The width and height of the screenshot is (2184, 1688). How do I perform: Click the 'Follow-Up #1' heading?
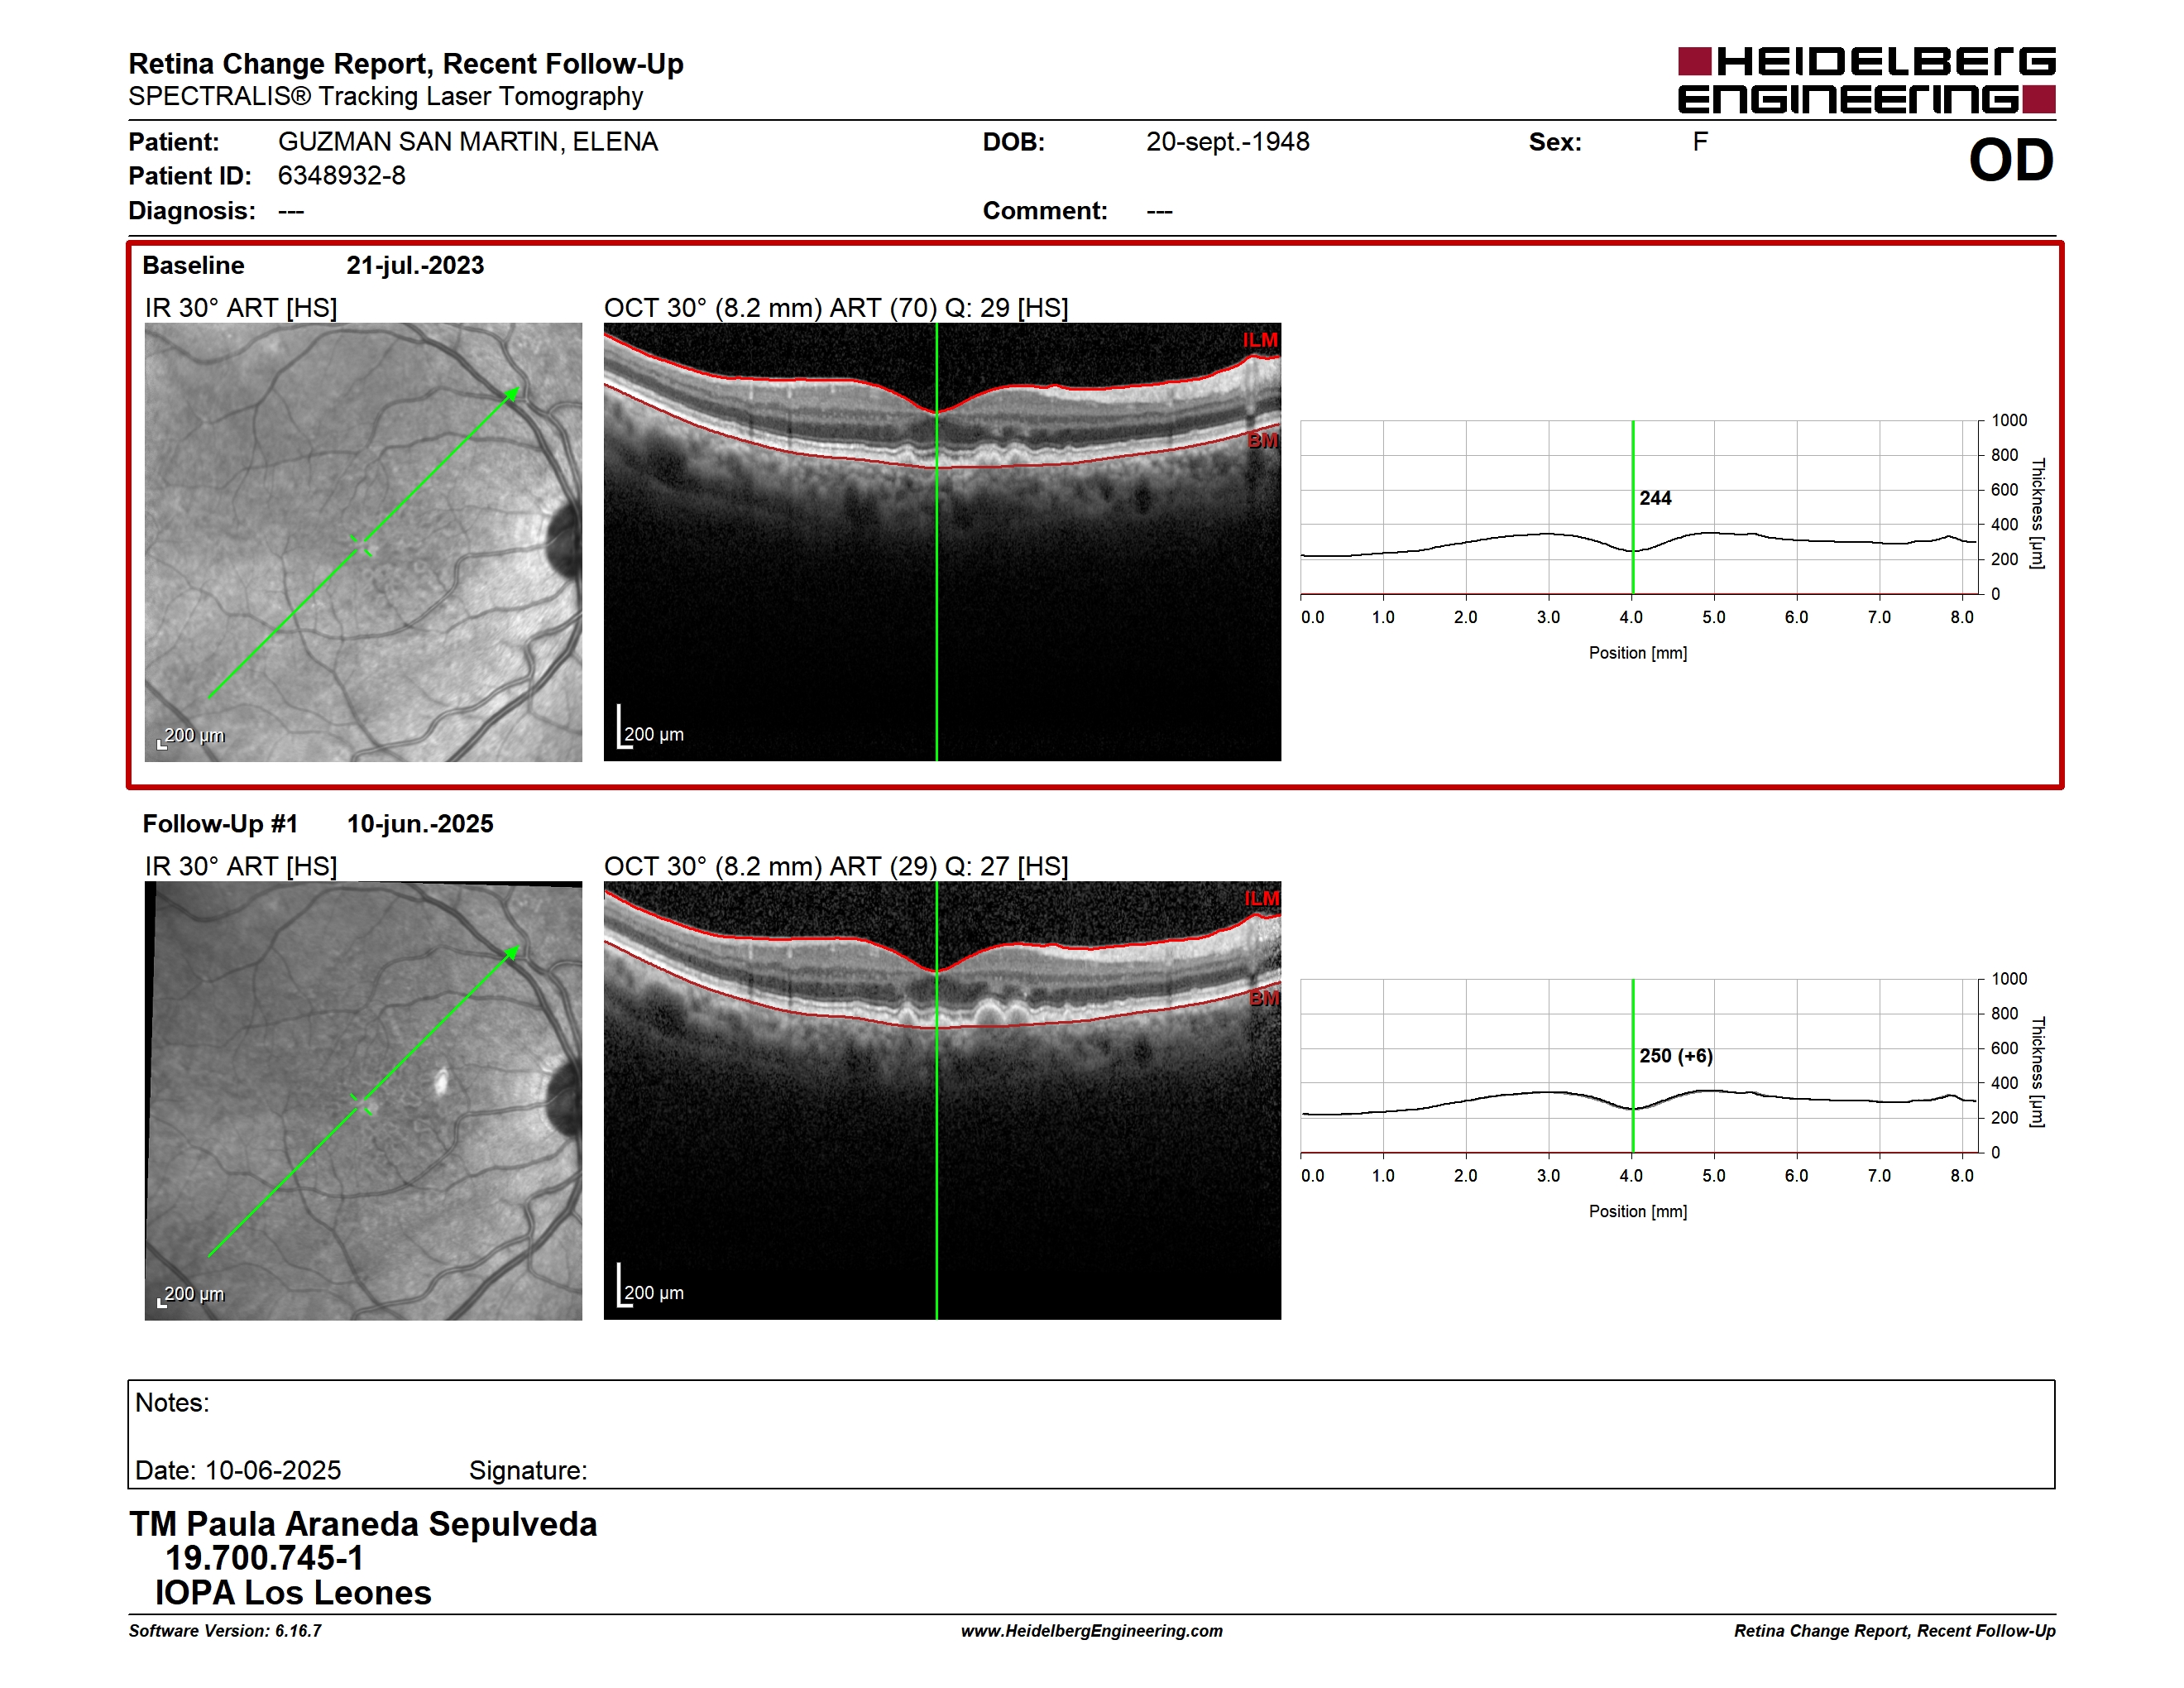[220, 824]
